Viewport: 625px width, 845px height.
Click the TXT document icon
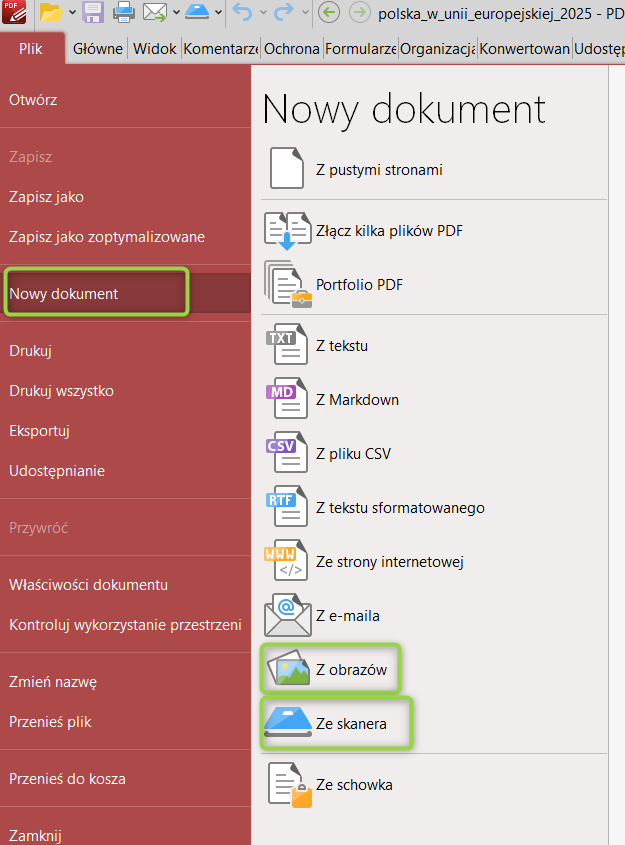click(287, 345)
